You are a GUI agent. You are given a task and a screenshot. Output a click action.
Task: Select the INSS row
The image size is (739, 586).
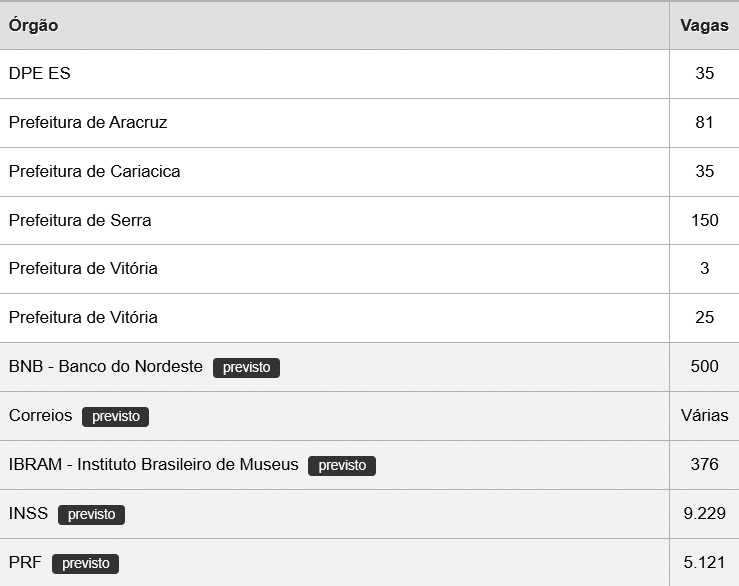click(x=28, y=514)
